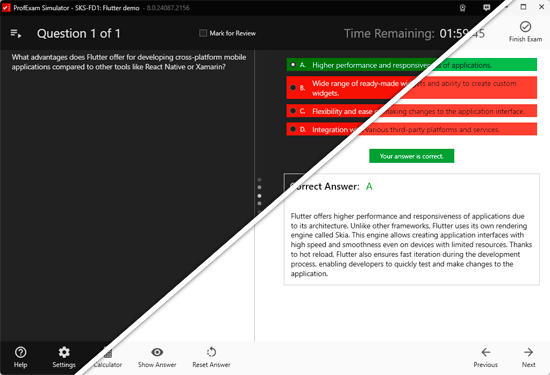
Task: Click the 'Your answer is correct.' banner
Action: [x=411, y=156]
